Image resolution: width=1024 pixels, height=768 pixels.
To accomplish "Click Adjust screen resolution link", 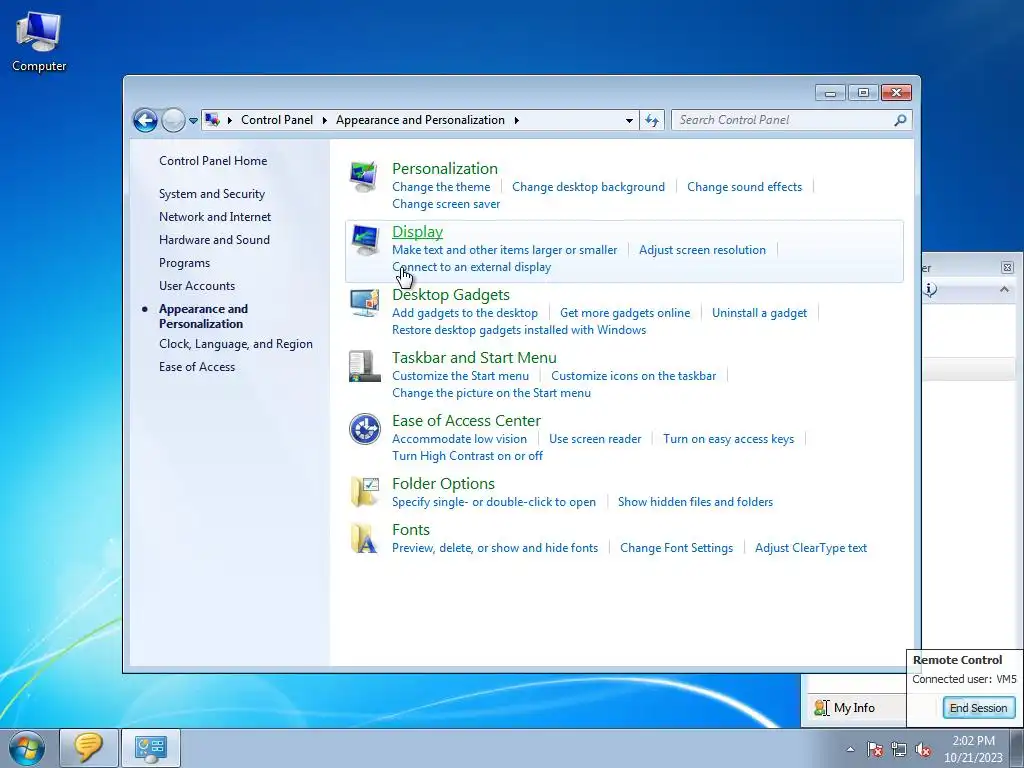I will (702, 249).
